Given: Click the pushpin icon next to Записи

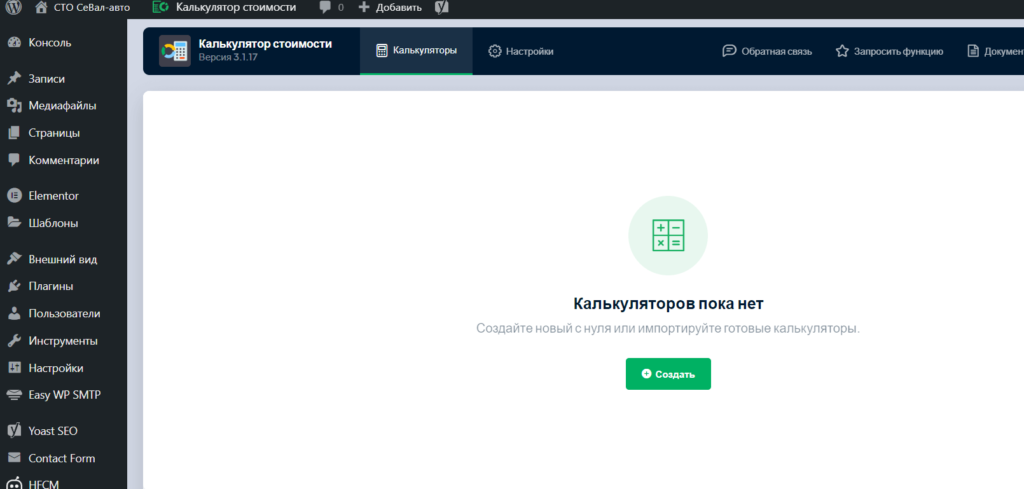Looking at the screenshot, I should [14, 79].
